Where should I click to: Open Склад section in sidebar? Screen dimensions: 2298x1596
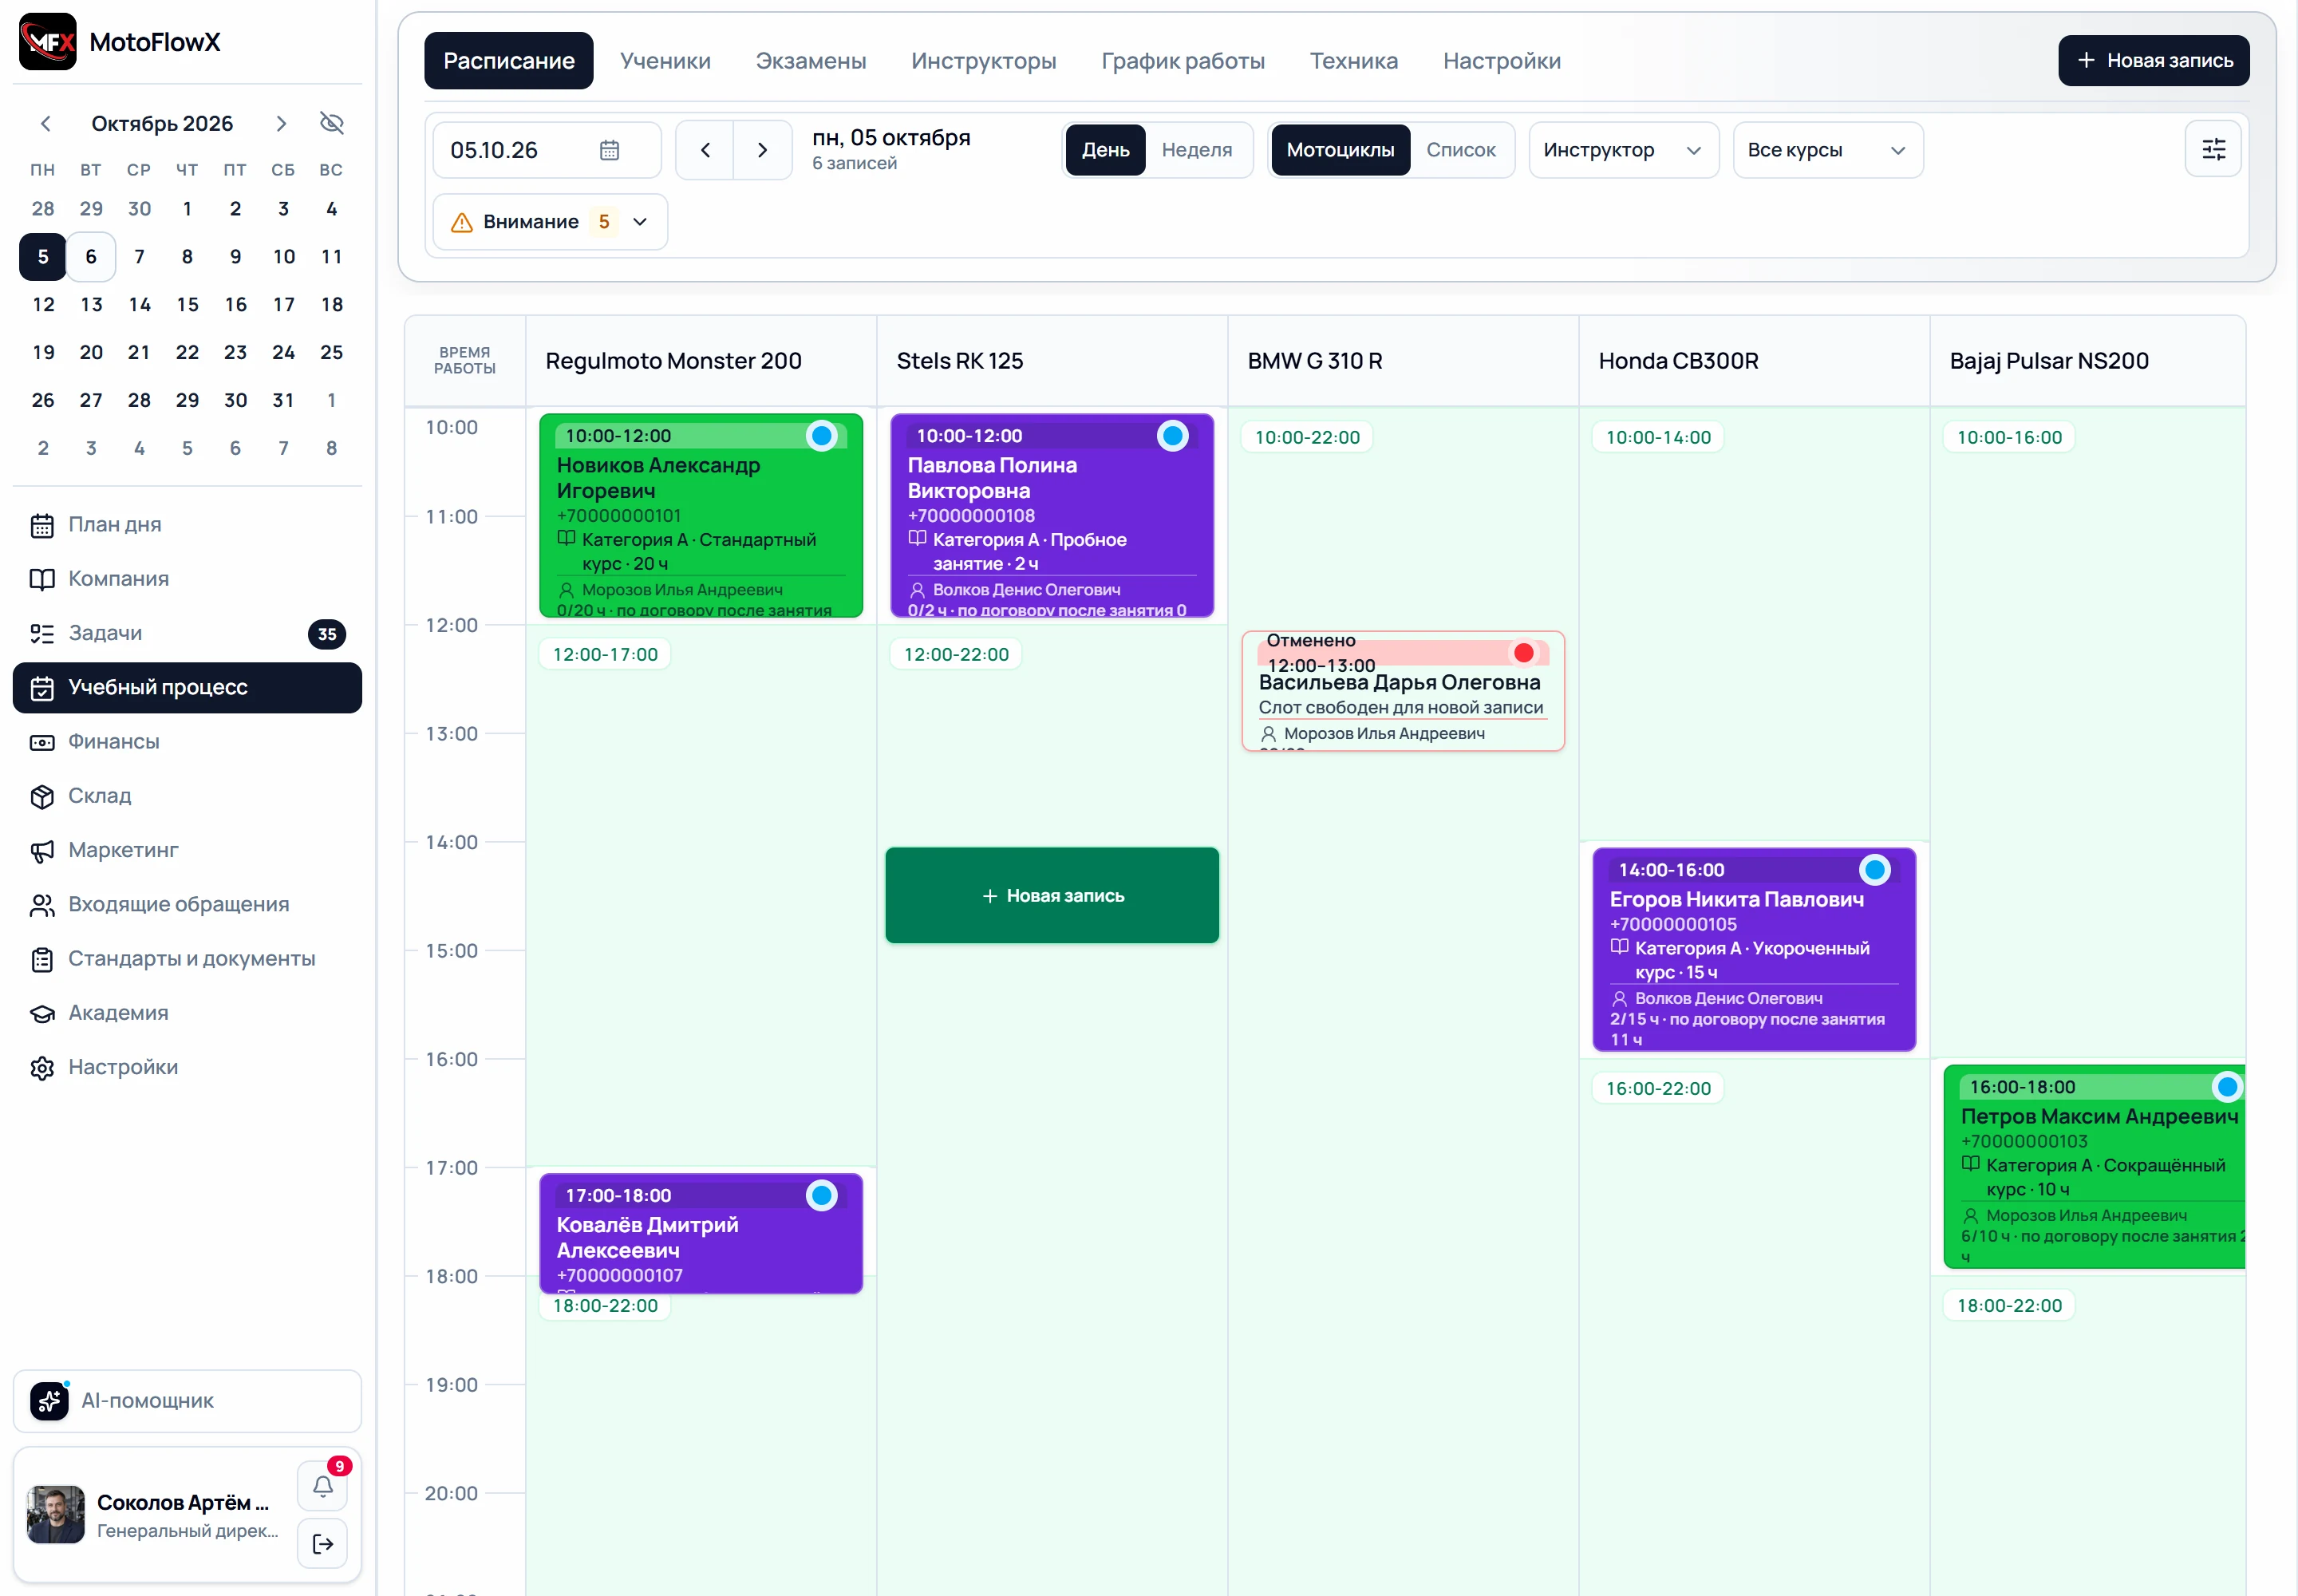[x=187, y=796]
